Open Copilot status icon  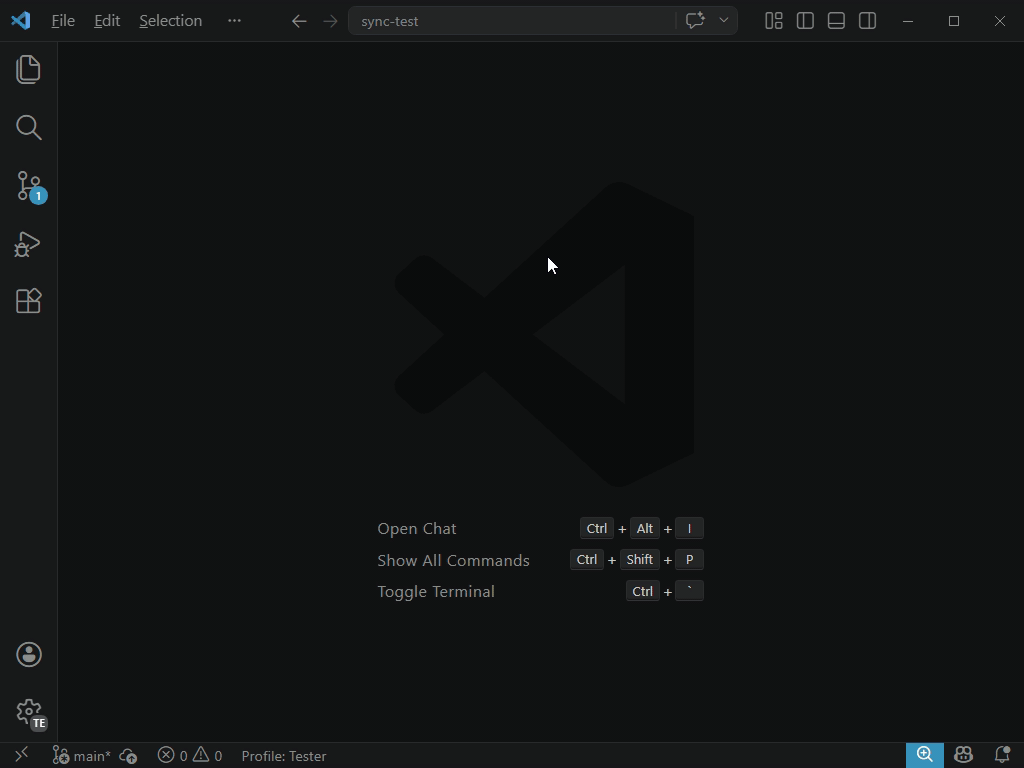click(x=963, y=756)
